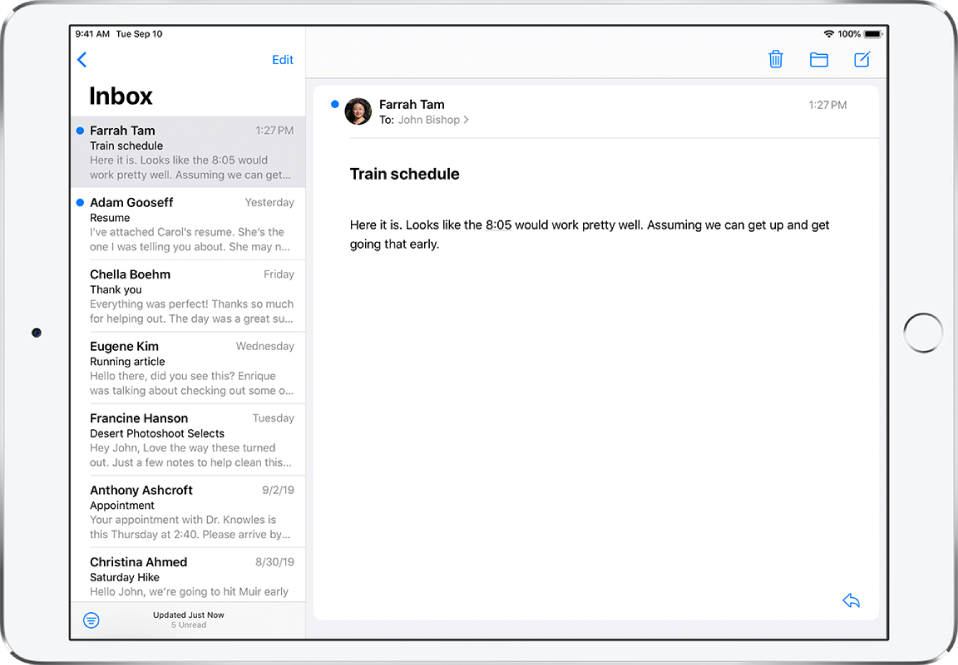This screenshot has height=665, width=958.
Task: Tap unread dot in open message header
Action: [335, 104]
